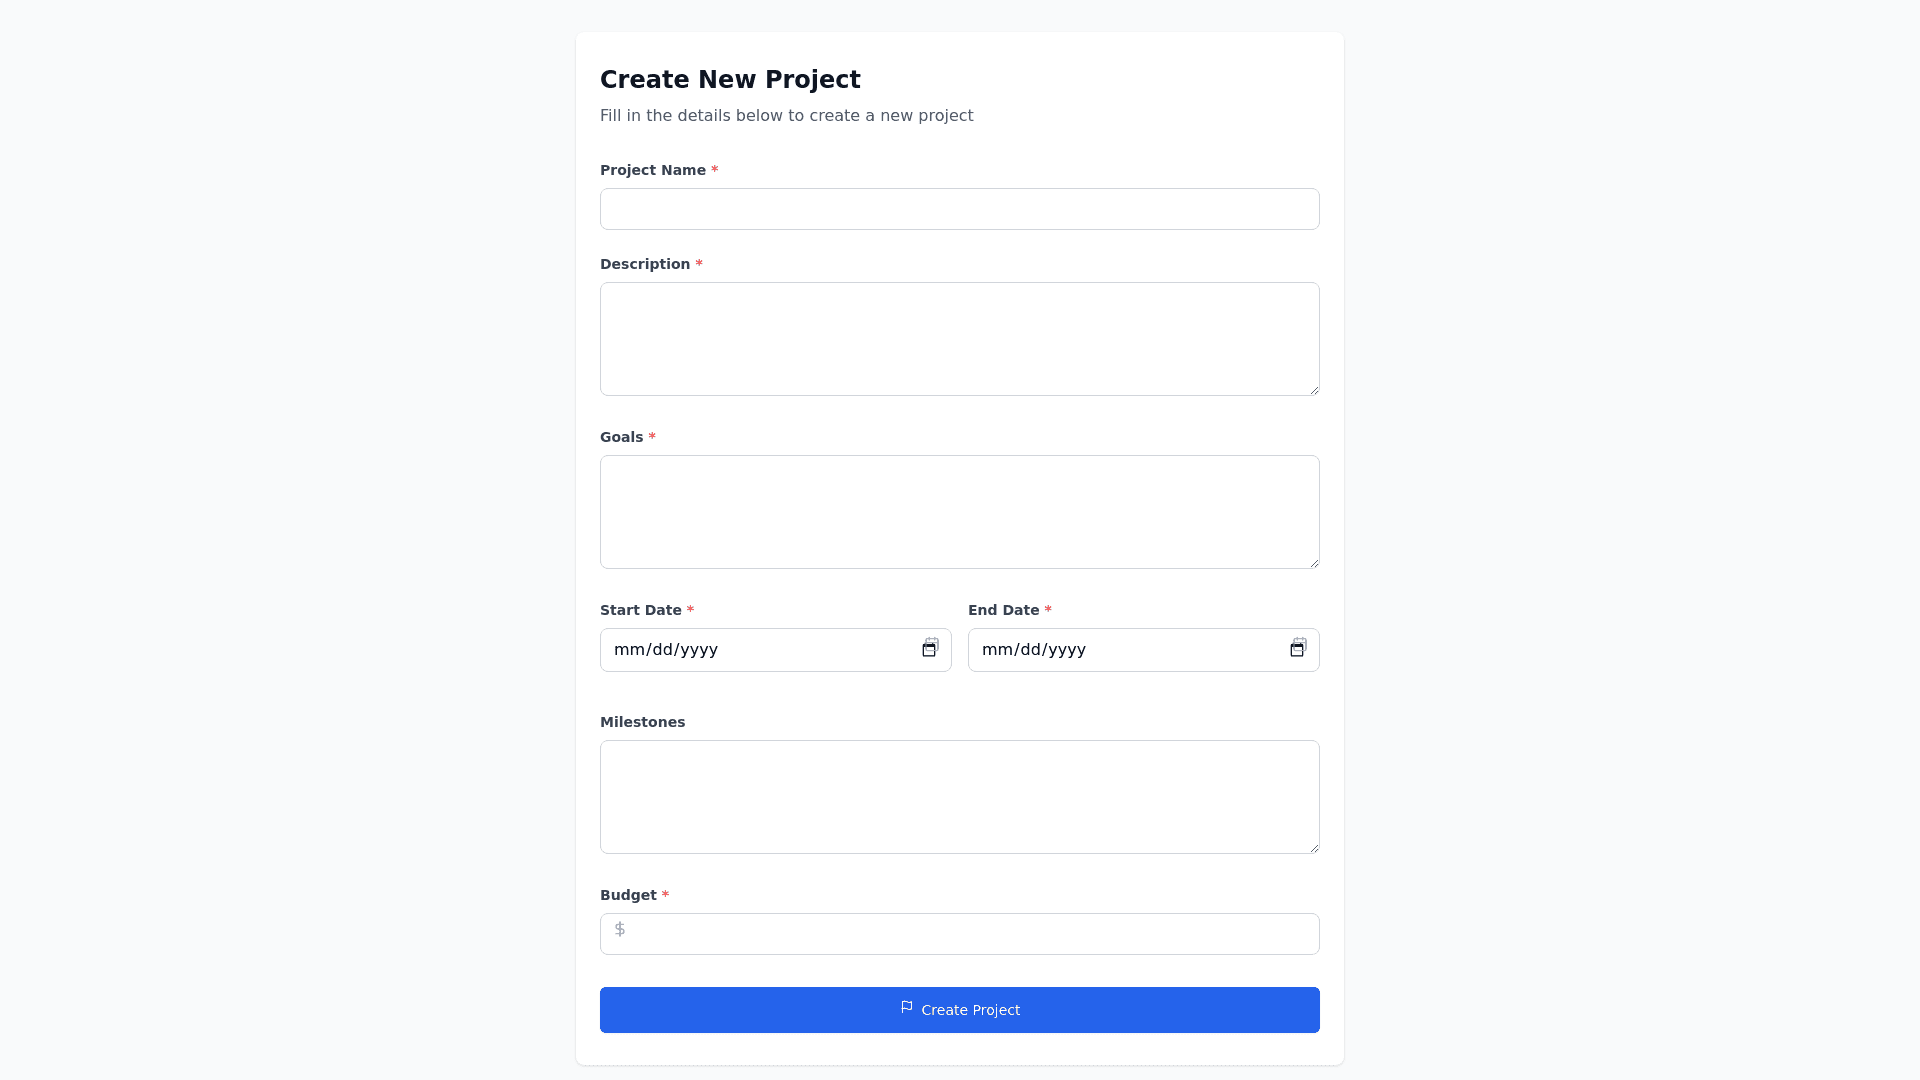This screenshot has height=1080, width=1920.
Task: Click the Description textarea resize handle
Action: coord(1314,390)
